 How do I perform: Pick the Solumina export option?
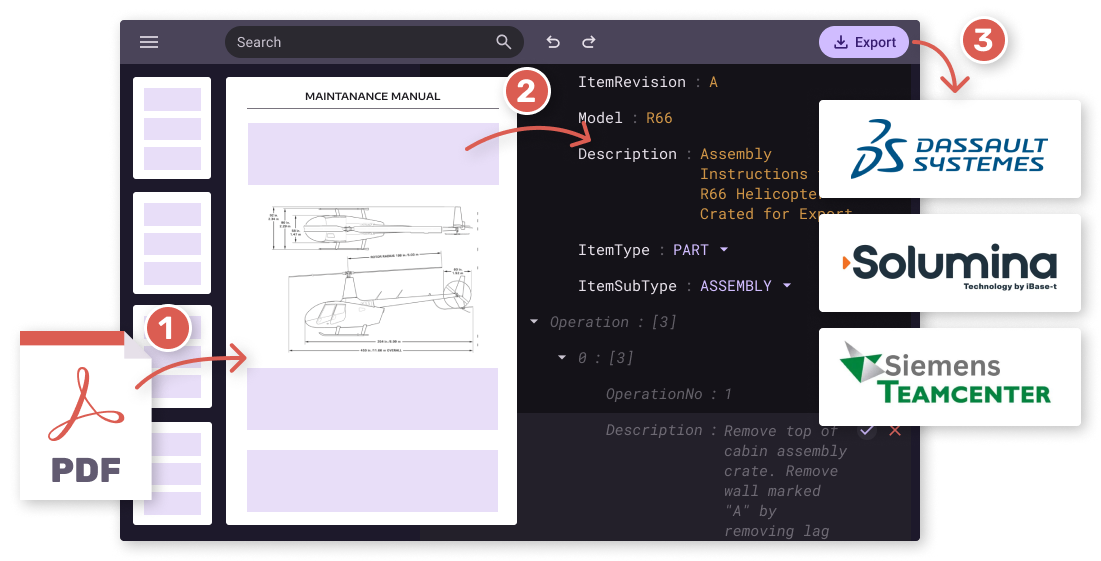pyautogui.click(x=949, y=263)
